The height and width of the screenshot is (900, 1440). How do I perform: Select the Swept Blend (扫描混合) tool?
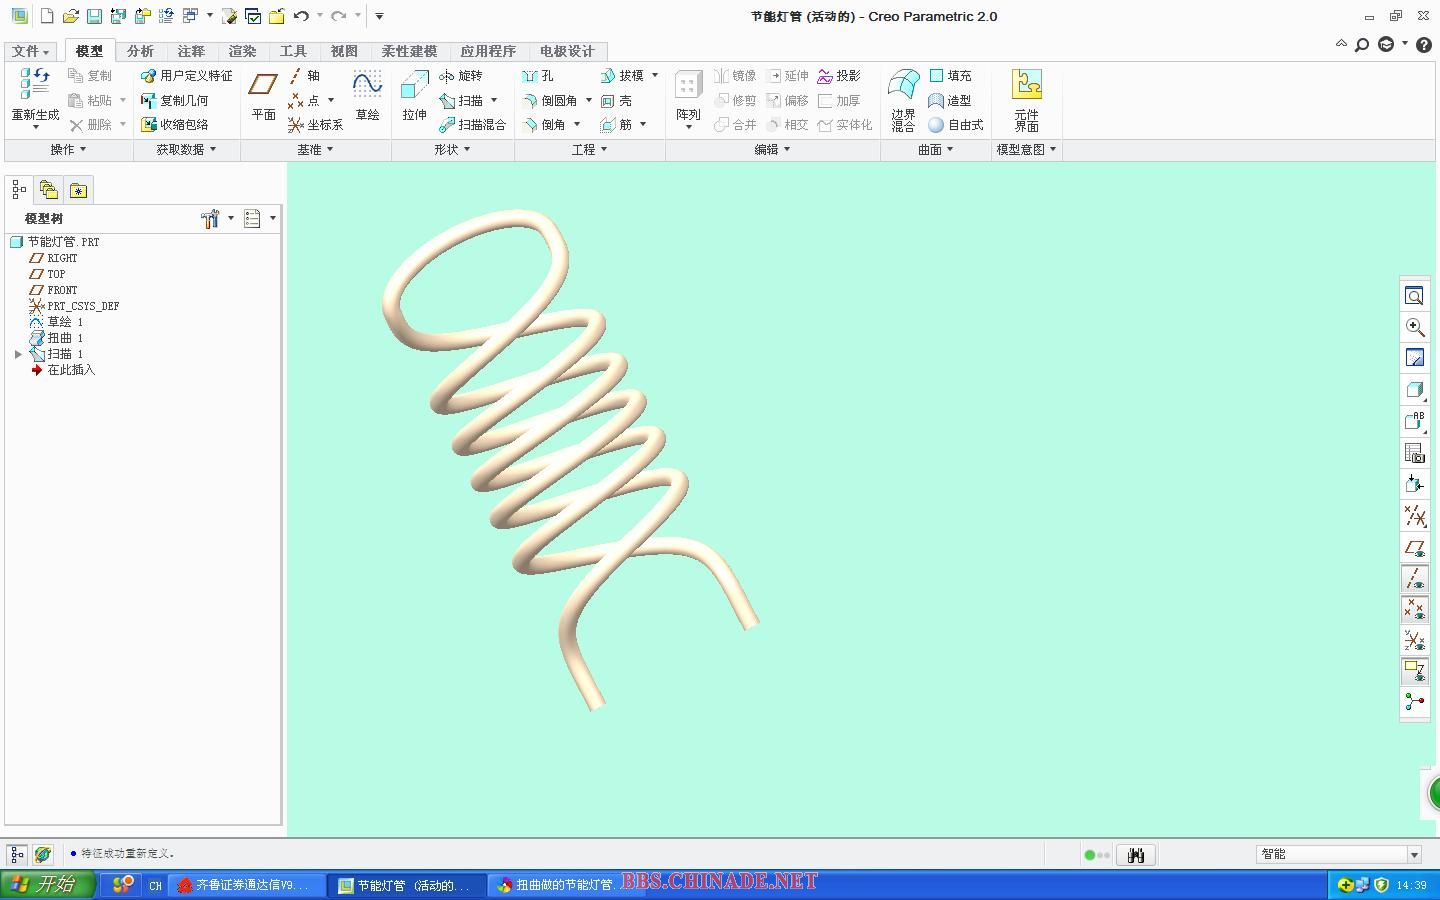tap(472, 125)
